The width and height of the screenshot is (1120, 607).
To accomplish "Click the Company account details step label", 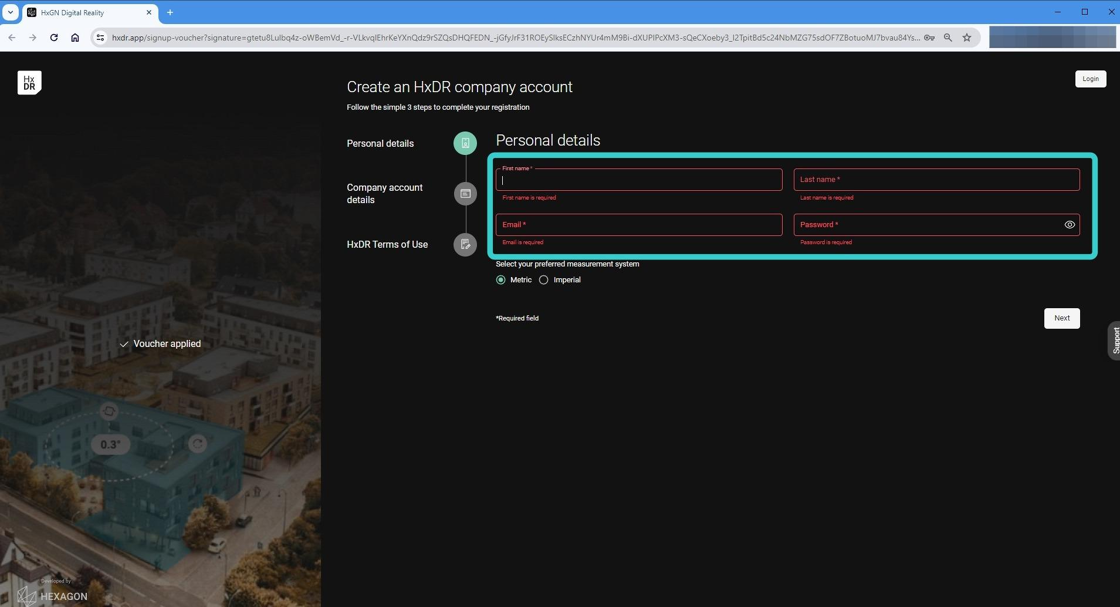I will click(x=384, y=194).
